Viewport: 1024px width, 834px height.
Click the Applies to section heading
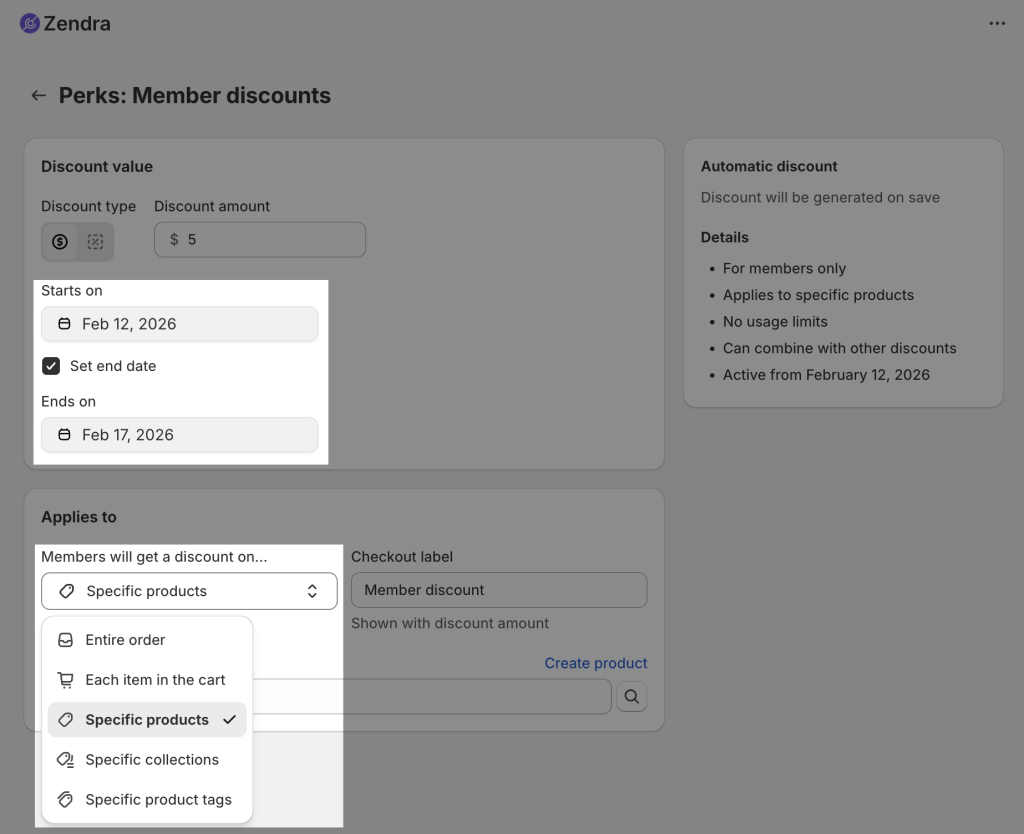(x=78, y=517)
